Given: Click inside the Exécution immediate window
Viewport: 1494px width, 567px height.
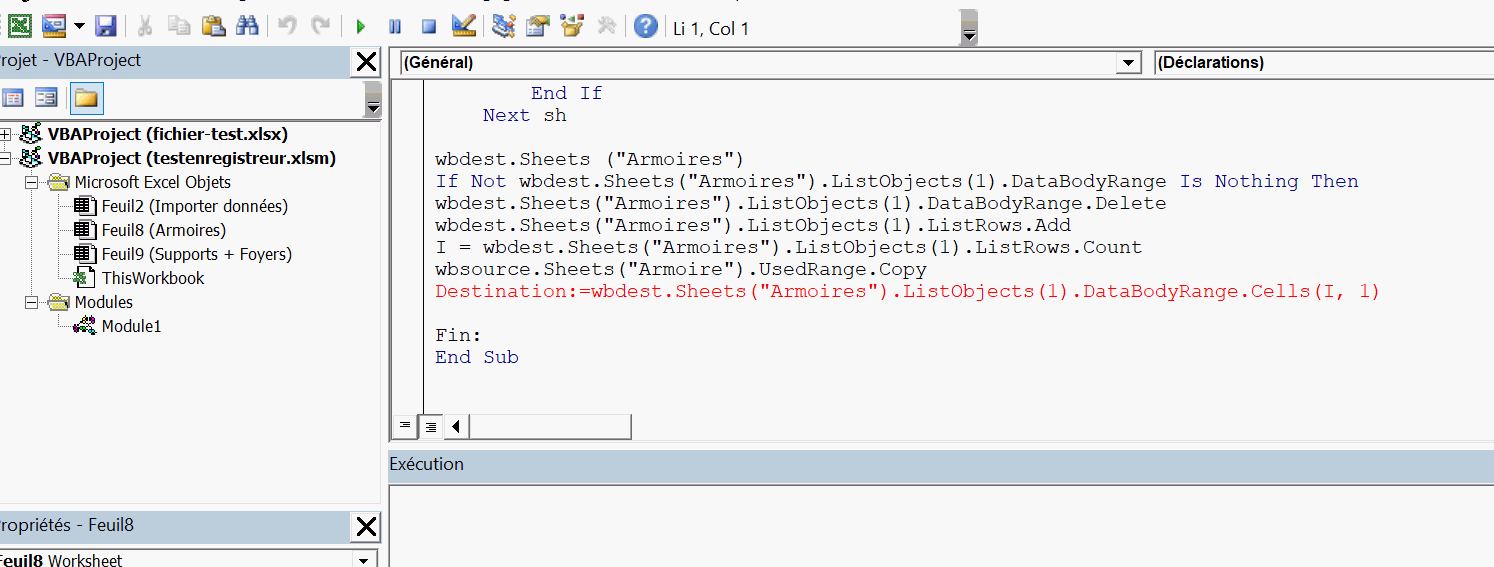Looking at the screenshot, I should pos(940,526).
